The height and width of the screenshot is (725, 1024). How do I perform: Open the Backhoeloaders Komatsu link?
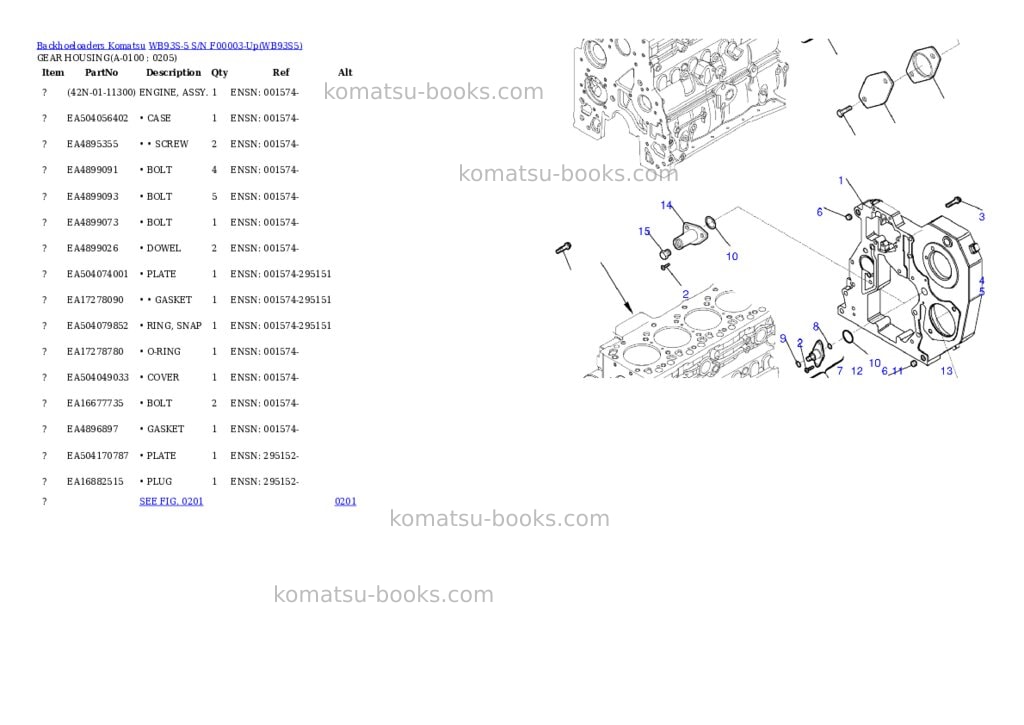pyautogui.click(x=91, y=46)
